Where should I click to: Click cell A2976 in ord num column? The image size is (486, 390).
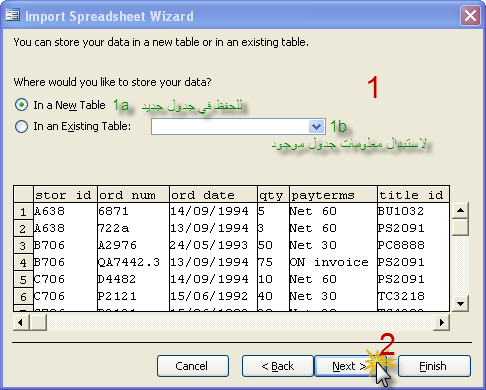pyautogui.click(x=133, y=245)
